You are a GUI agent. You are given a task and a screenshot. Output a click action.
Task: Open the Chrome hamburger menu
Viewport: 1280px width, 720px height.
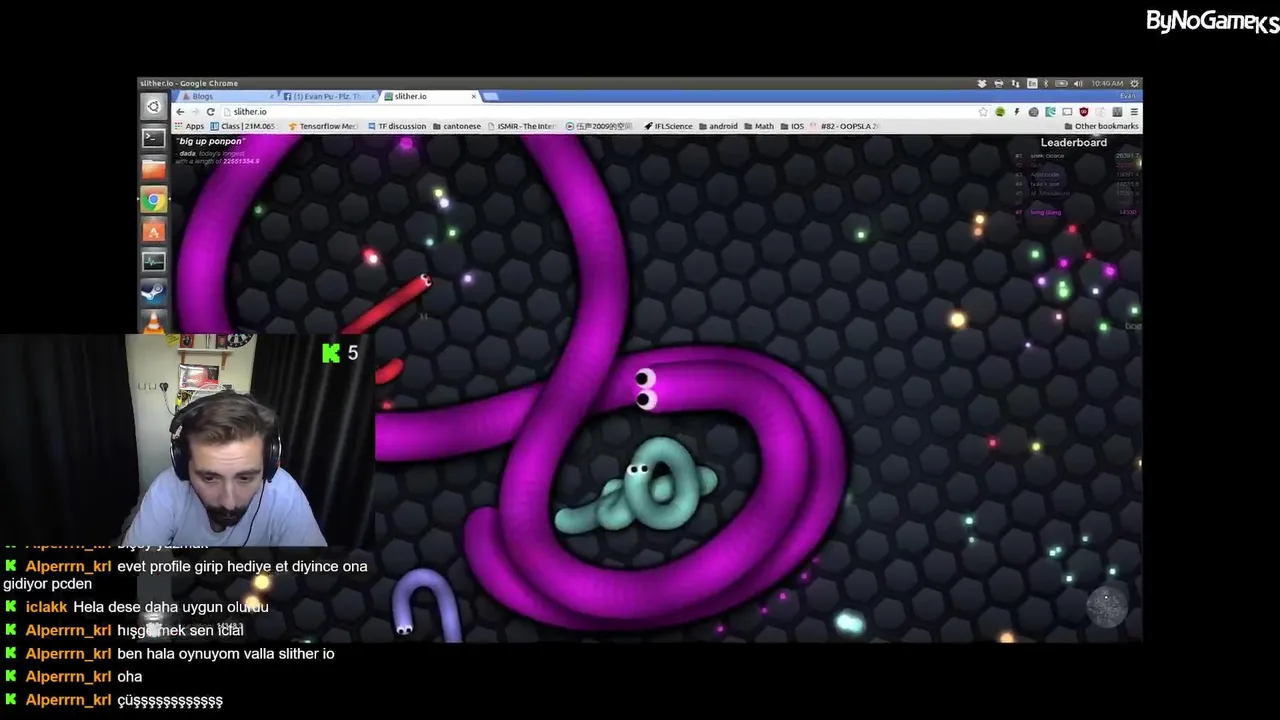[x=1134, y=112]
